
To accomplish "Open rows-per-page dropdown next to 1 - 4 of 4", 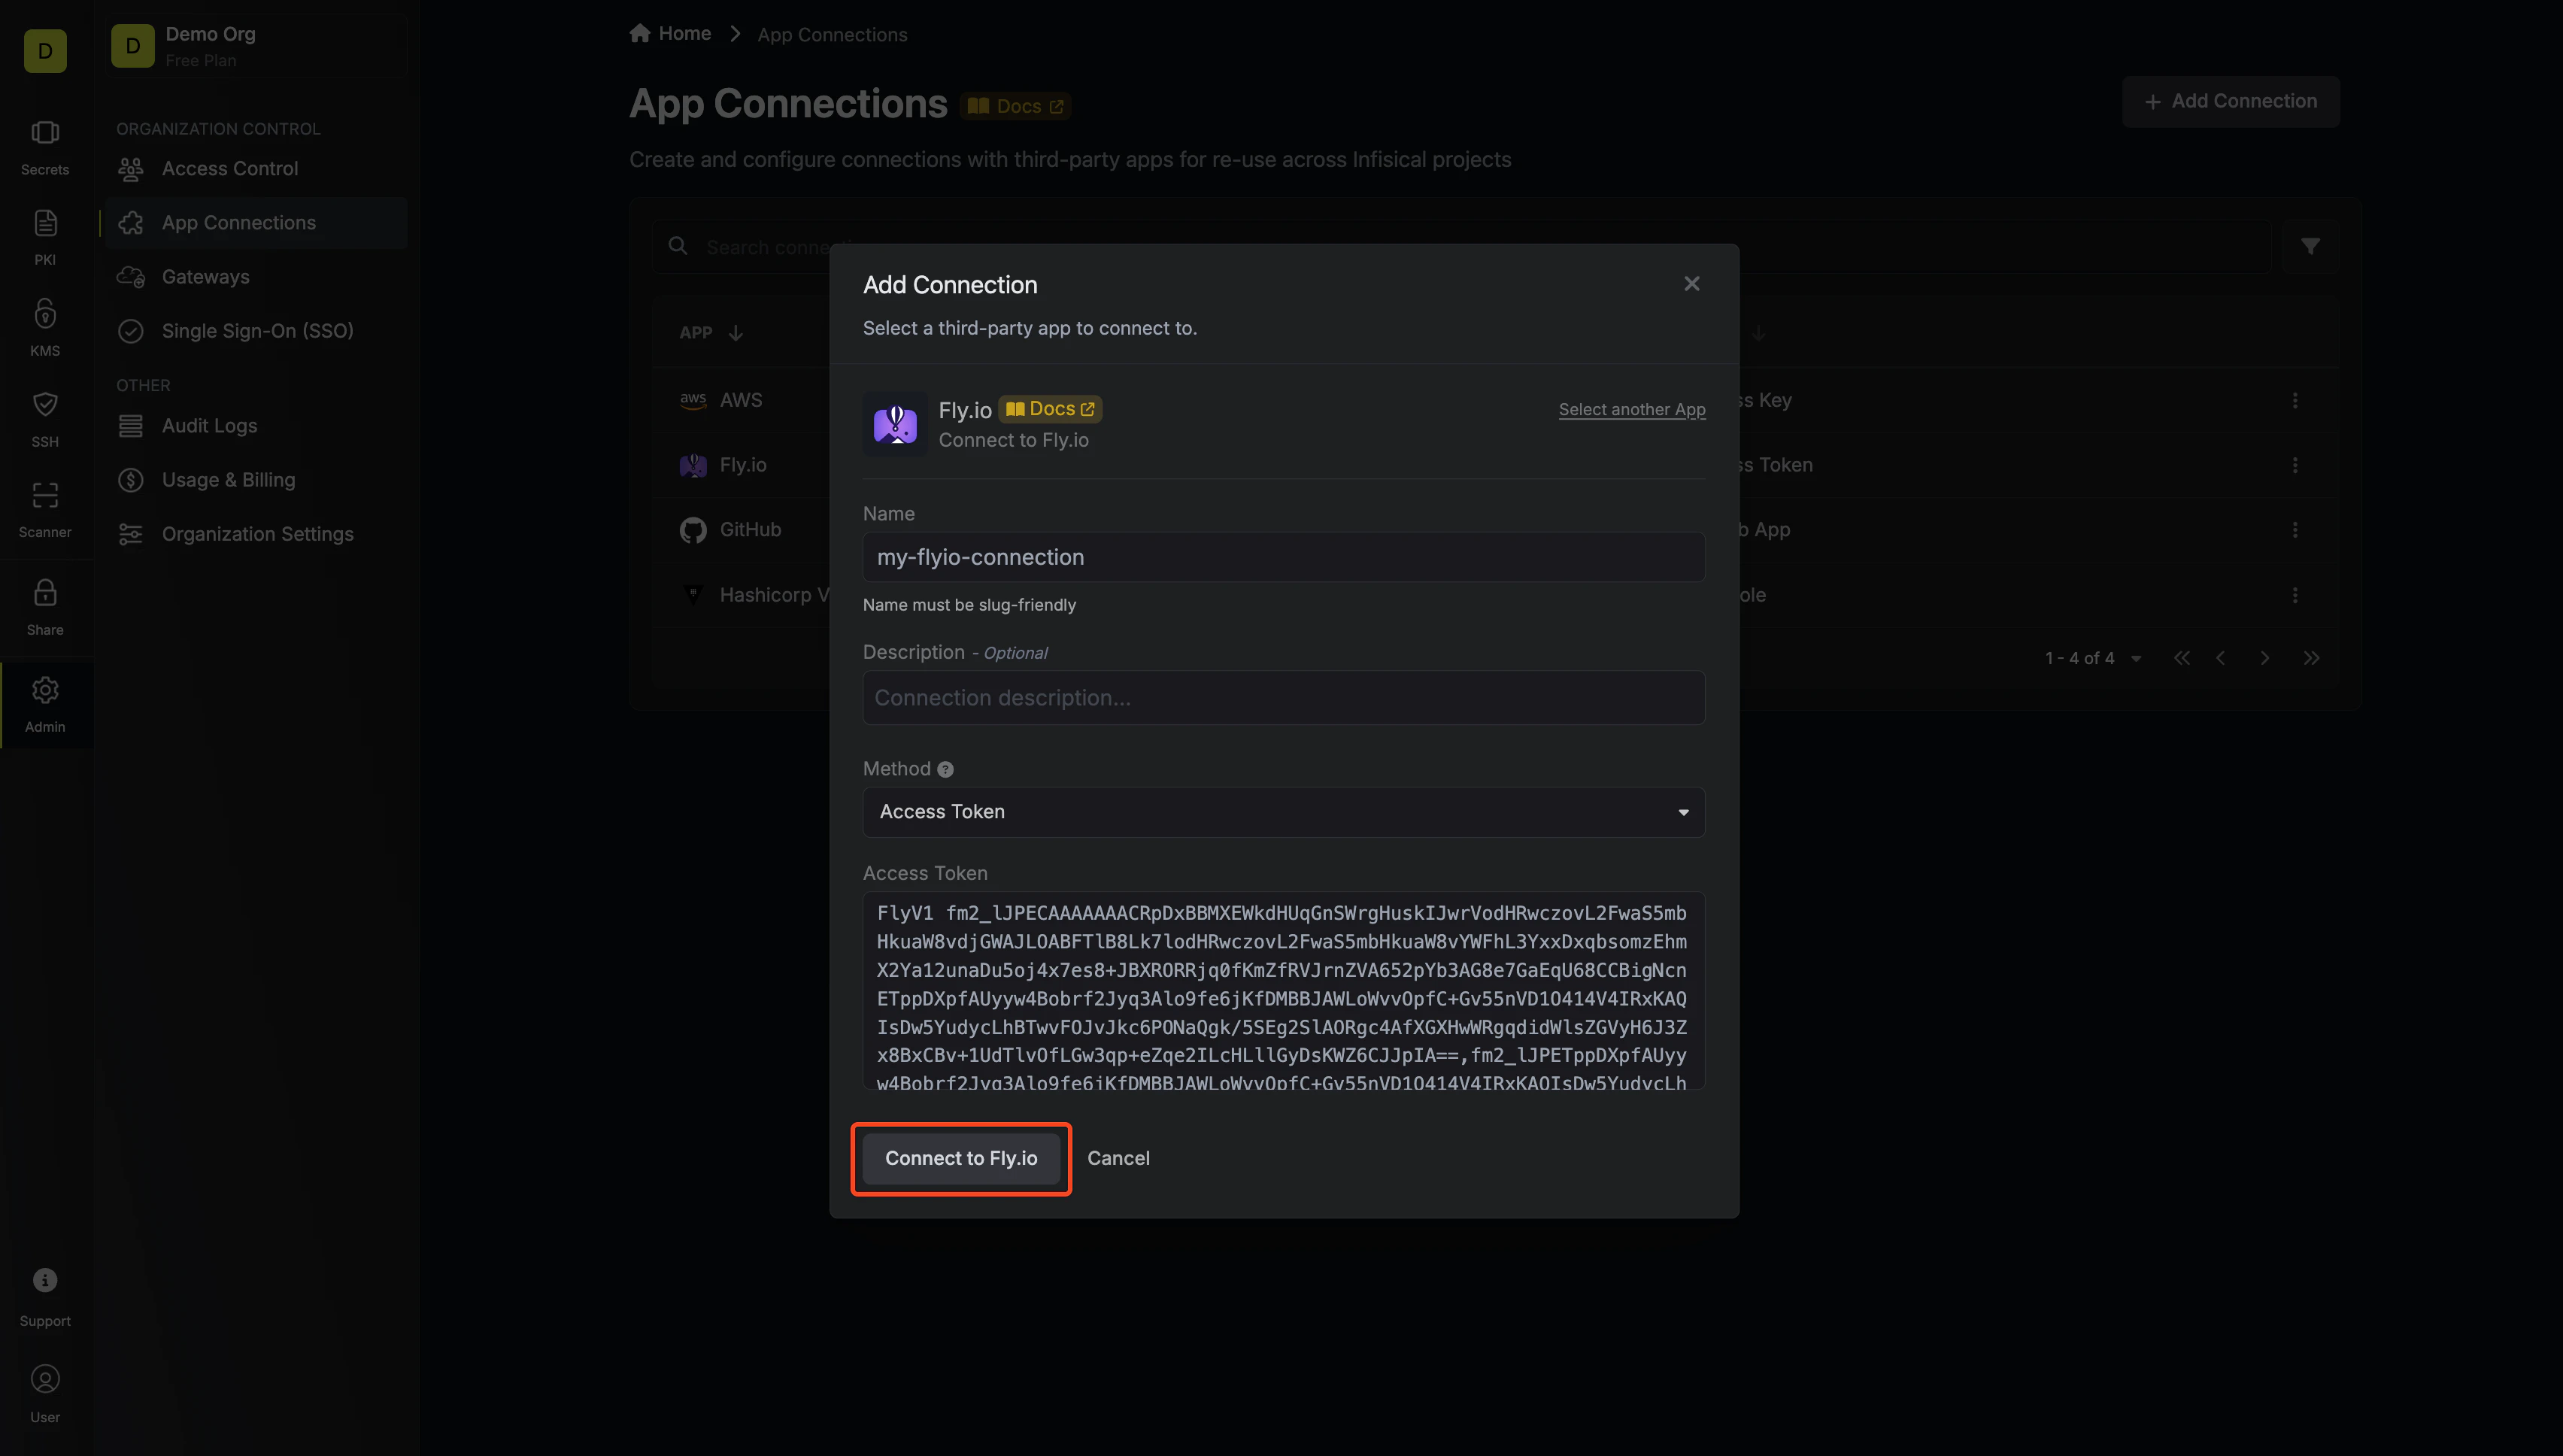I will 2136,659.
